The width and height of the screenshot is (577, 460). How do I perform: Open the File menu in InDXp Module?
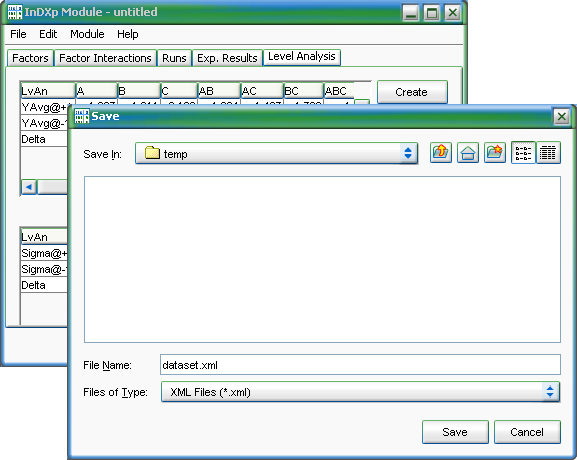(x=18, y=34)
